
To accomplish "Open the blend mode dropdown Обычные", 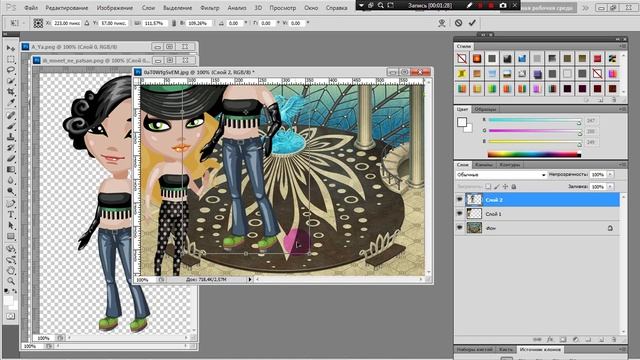I will pyautogui.click(x=501, y=175).
